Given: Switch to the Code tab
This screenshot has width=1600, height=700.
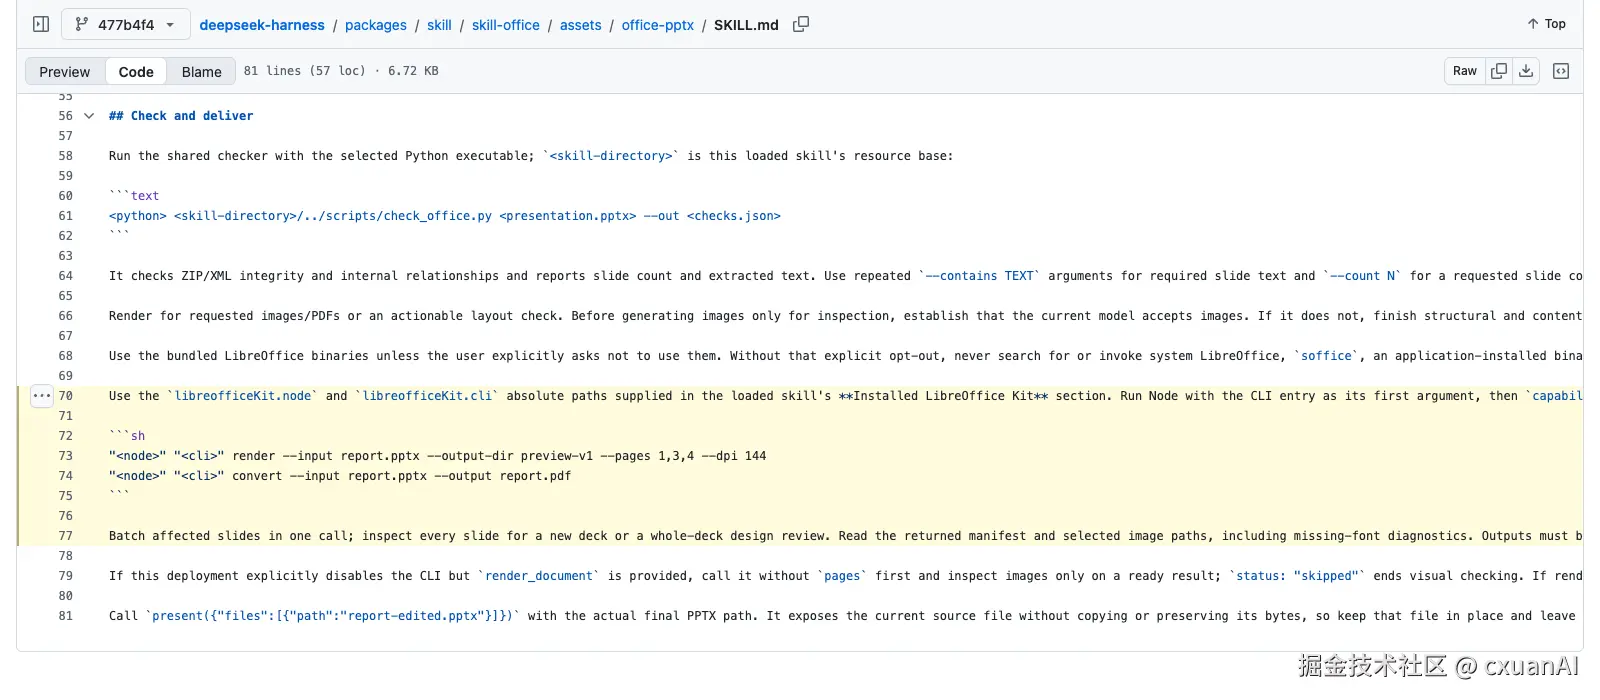Looking at the screenshot, I should click(x=136, y=71).
